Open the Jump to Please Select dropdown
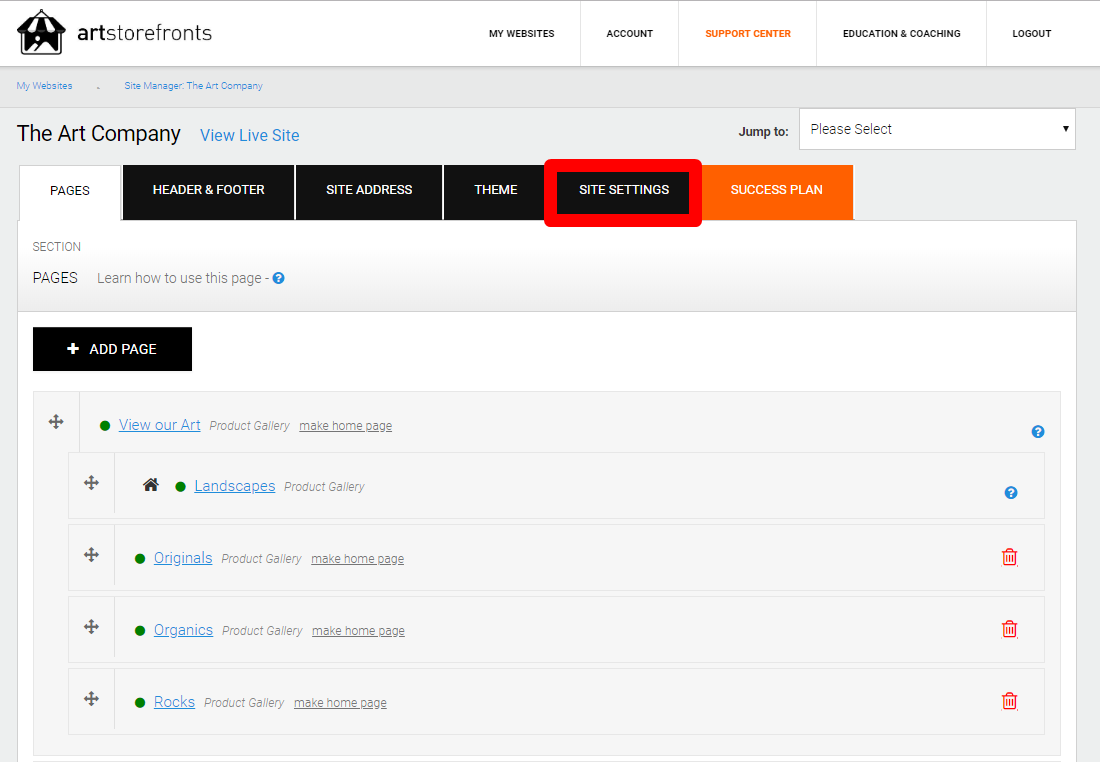The width and height of the screenshot is (1100, 762). click(936, 128)
